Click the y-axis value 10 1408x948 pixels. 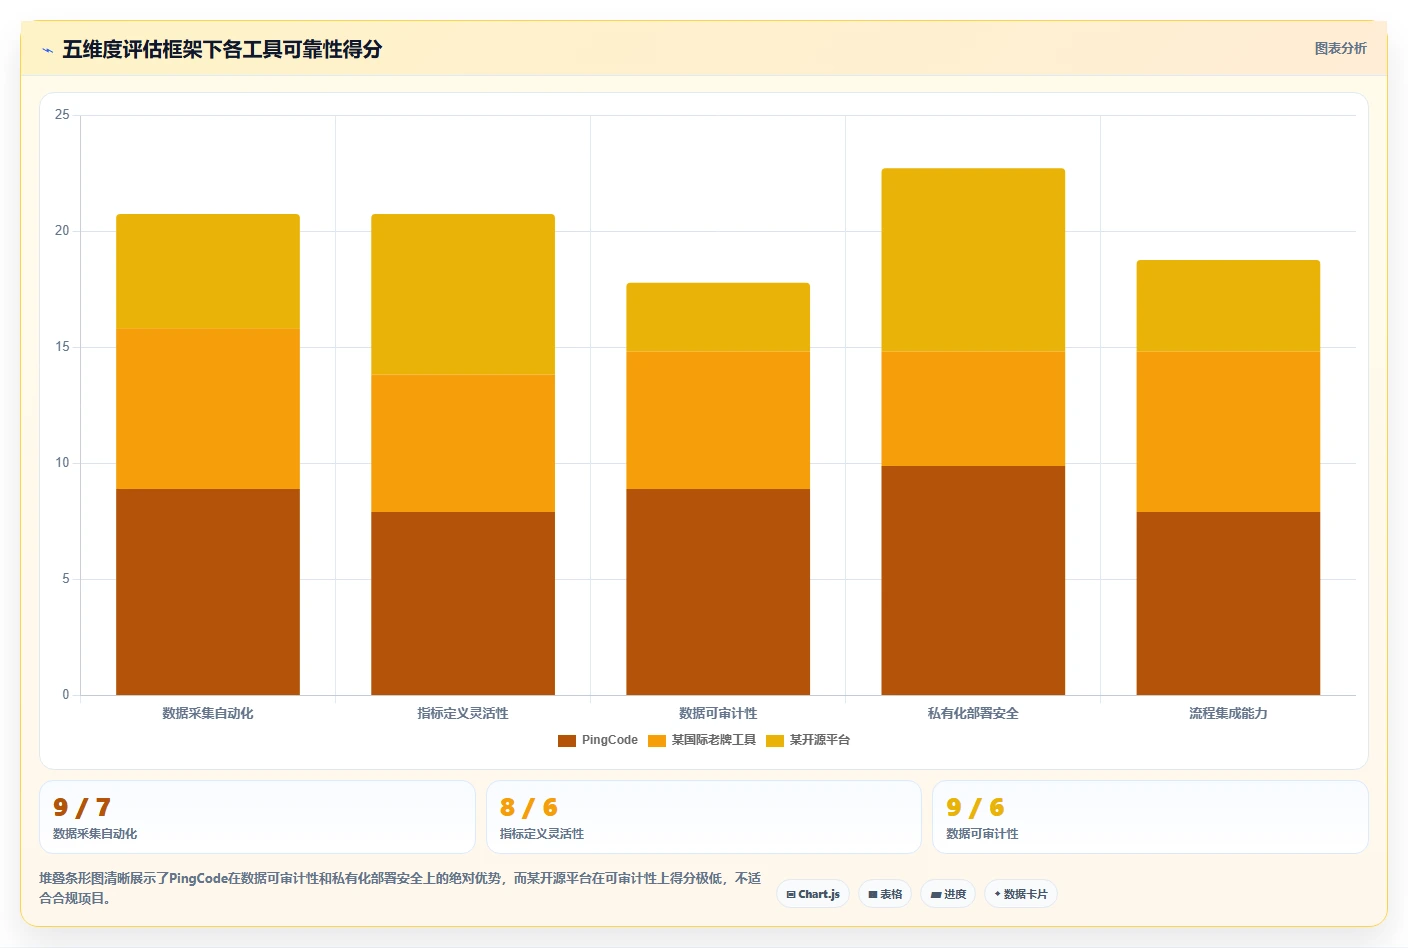(62, 463)
